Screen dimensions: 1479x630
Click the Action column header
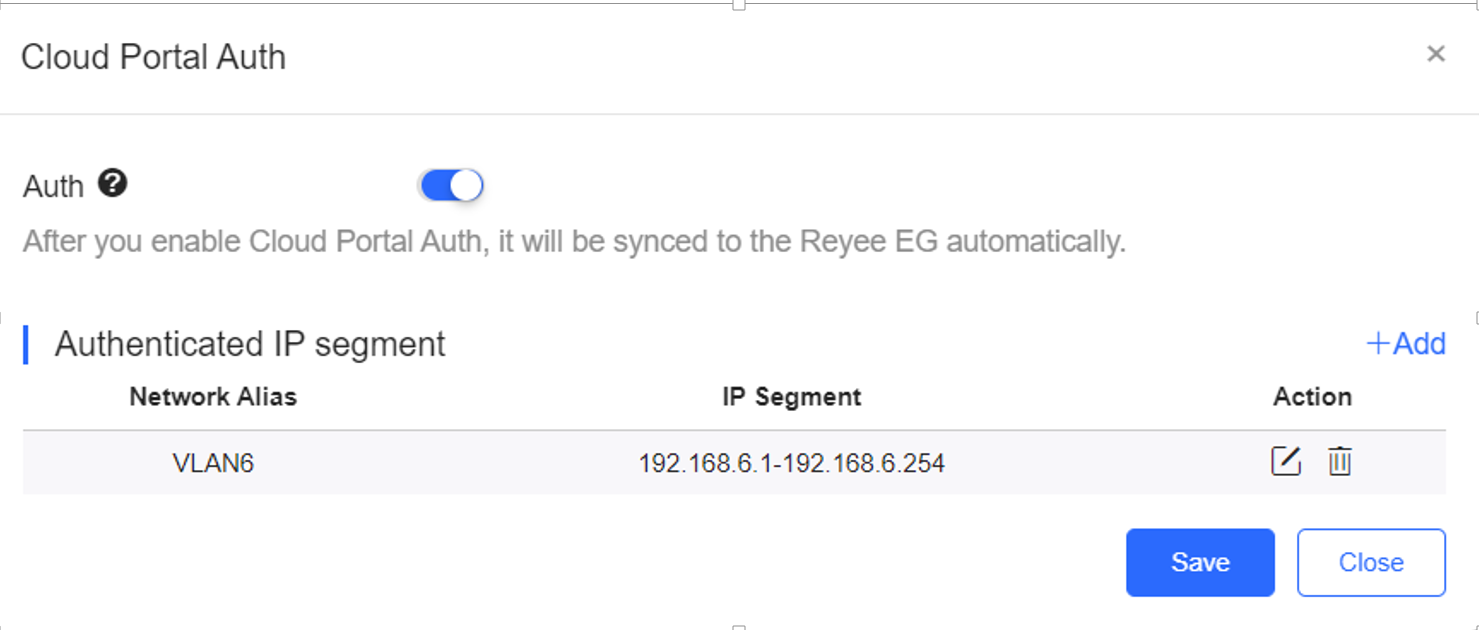[x=1312, y=397]
